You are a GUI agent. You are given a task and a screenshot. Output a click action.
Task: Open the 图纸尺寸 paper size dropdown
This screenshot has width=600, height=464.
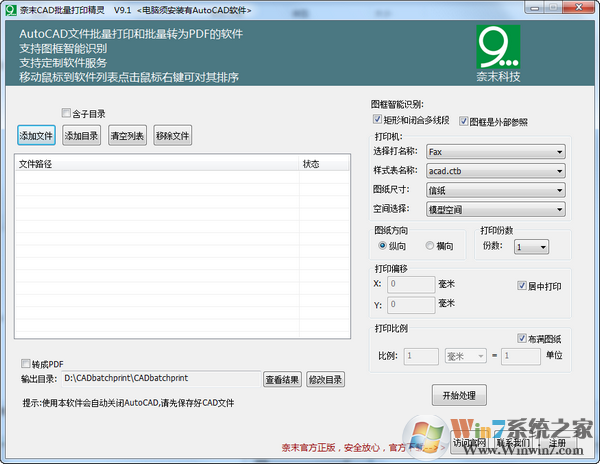(495, 190)
